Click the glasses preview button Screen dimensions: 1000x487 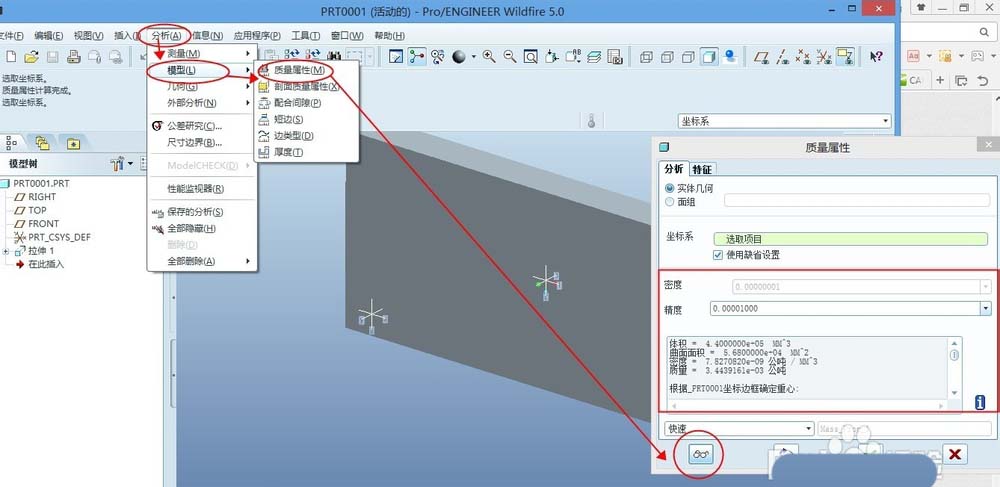click(703, 454)
